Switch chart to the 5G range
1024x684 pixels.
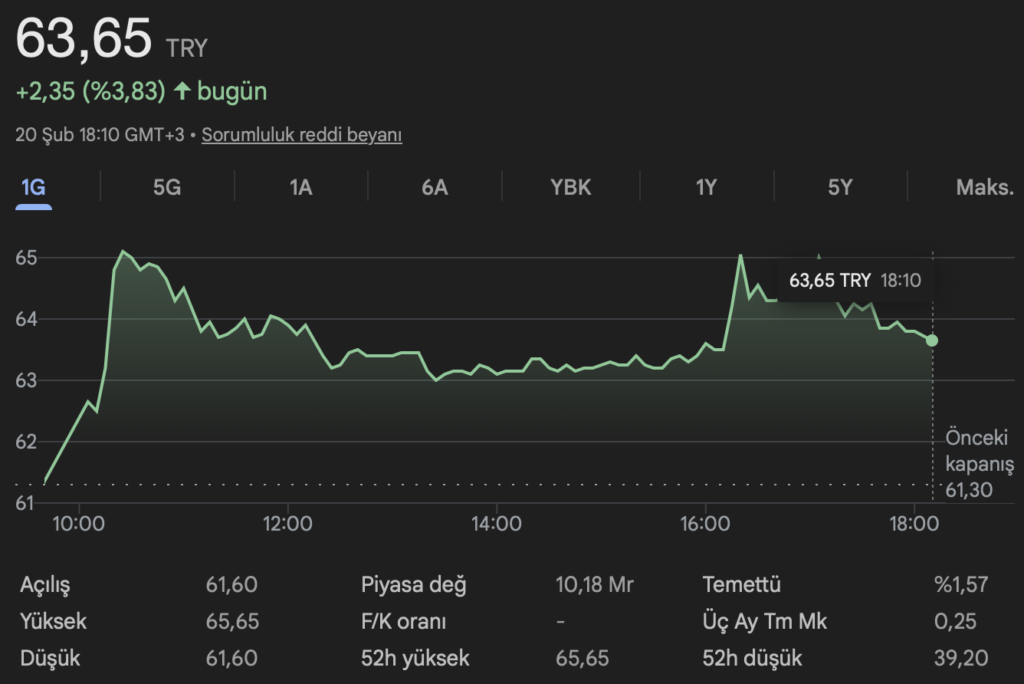pyautogui.click(x=167, y=187)
